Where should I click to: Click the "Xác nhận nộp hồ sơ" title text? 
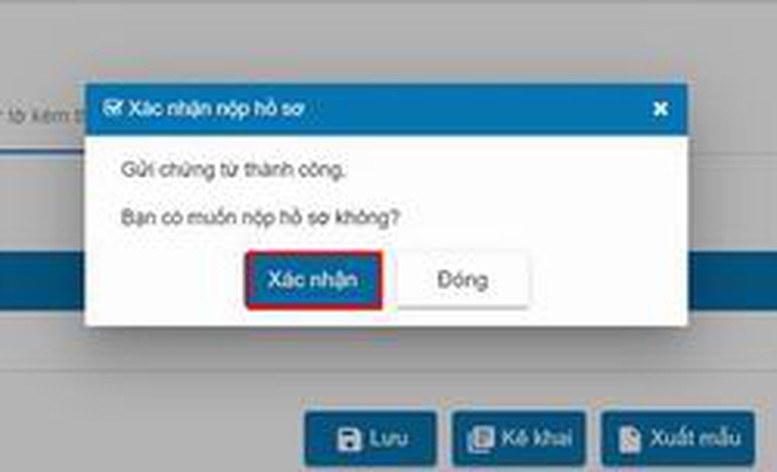pos(216,108)
